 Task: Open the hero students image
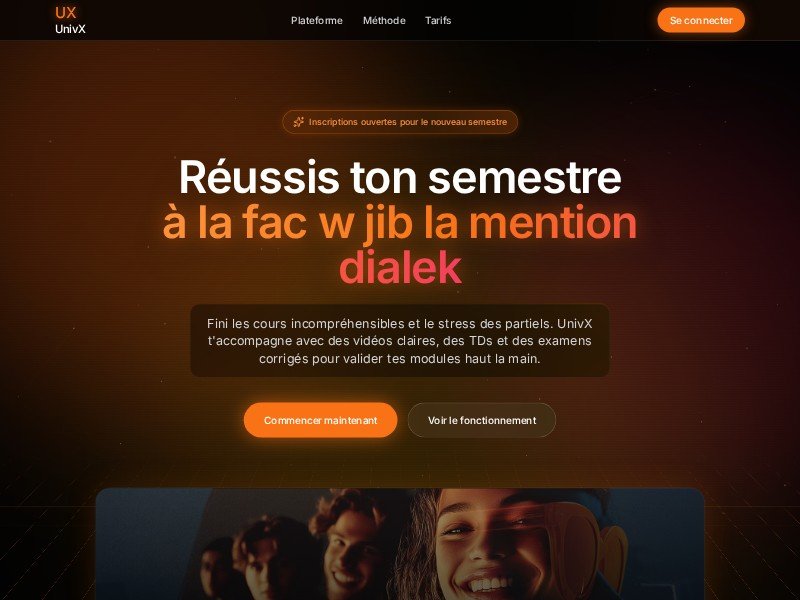tap(400, 544)
